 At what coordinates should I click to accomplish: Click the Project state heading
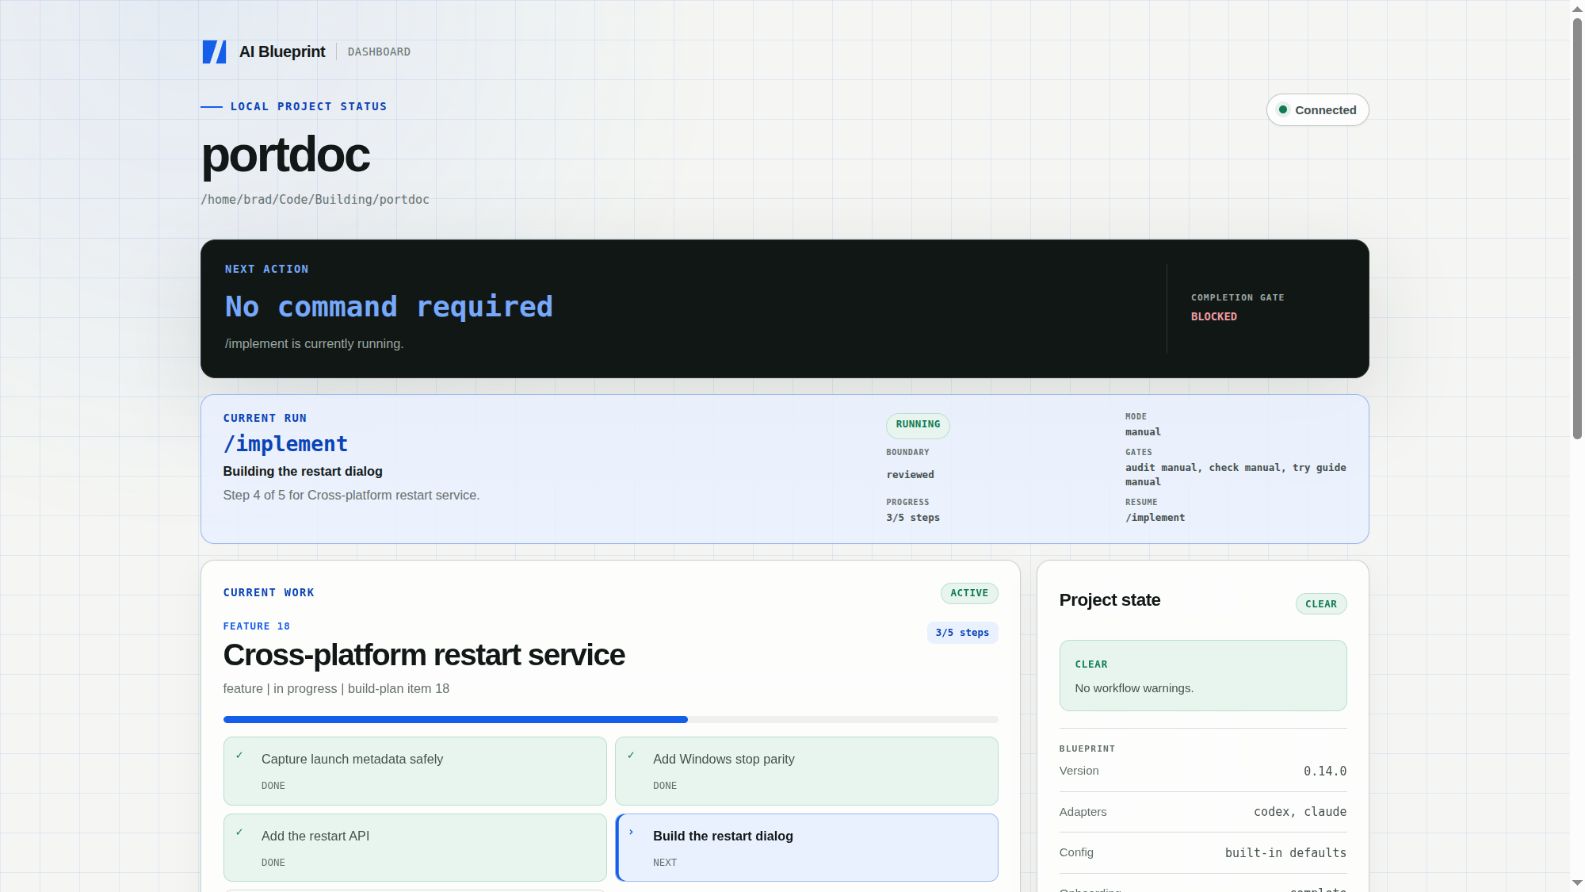tap(1110, 600)
